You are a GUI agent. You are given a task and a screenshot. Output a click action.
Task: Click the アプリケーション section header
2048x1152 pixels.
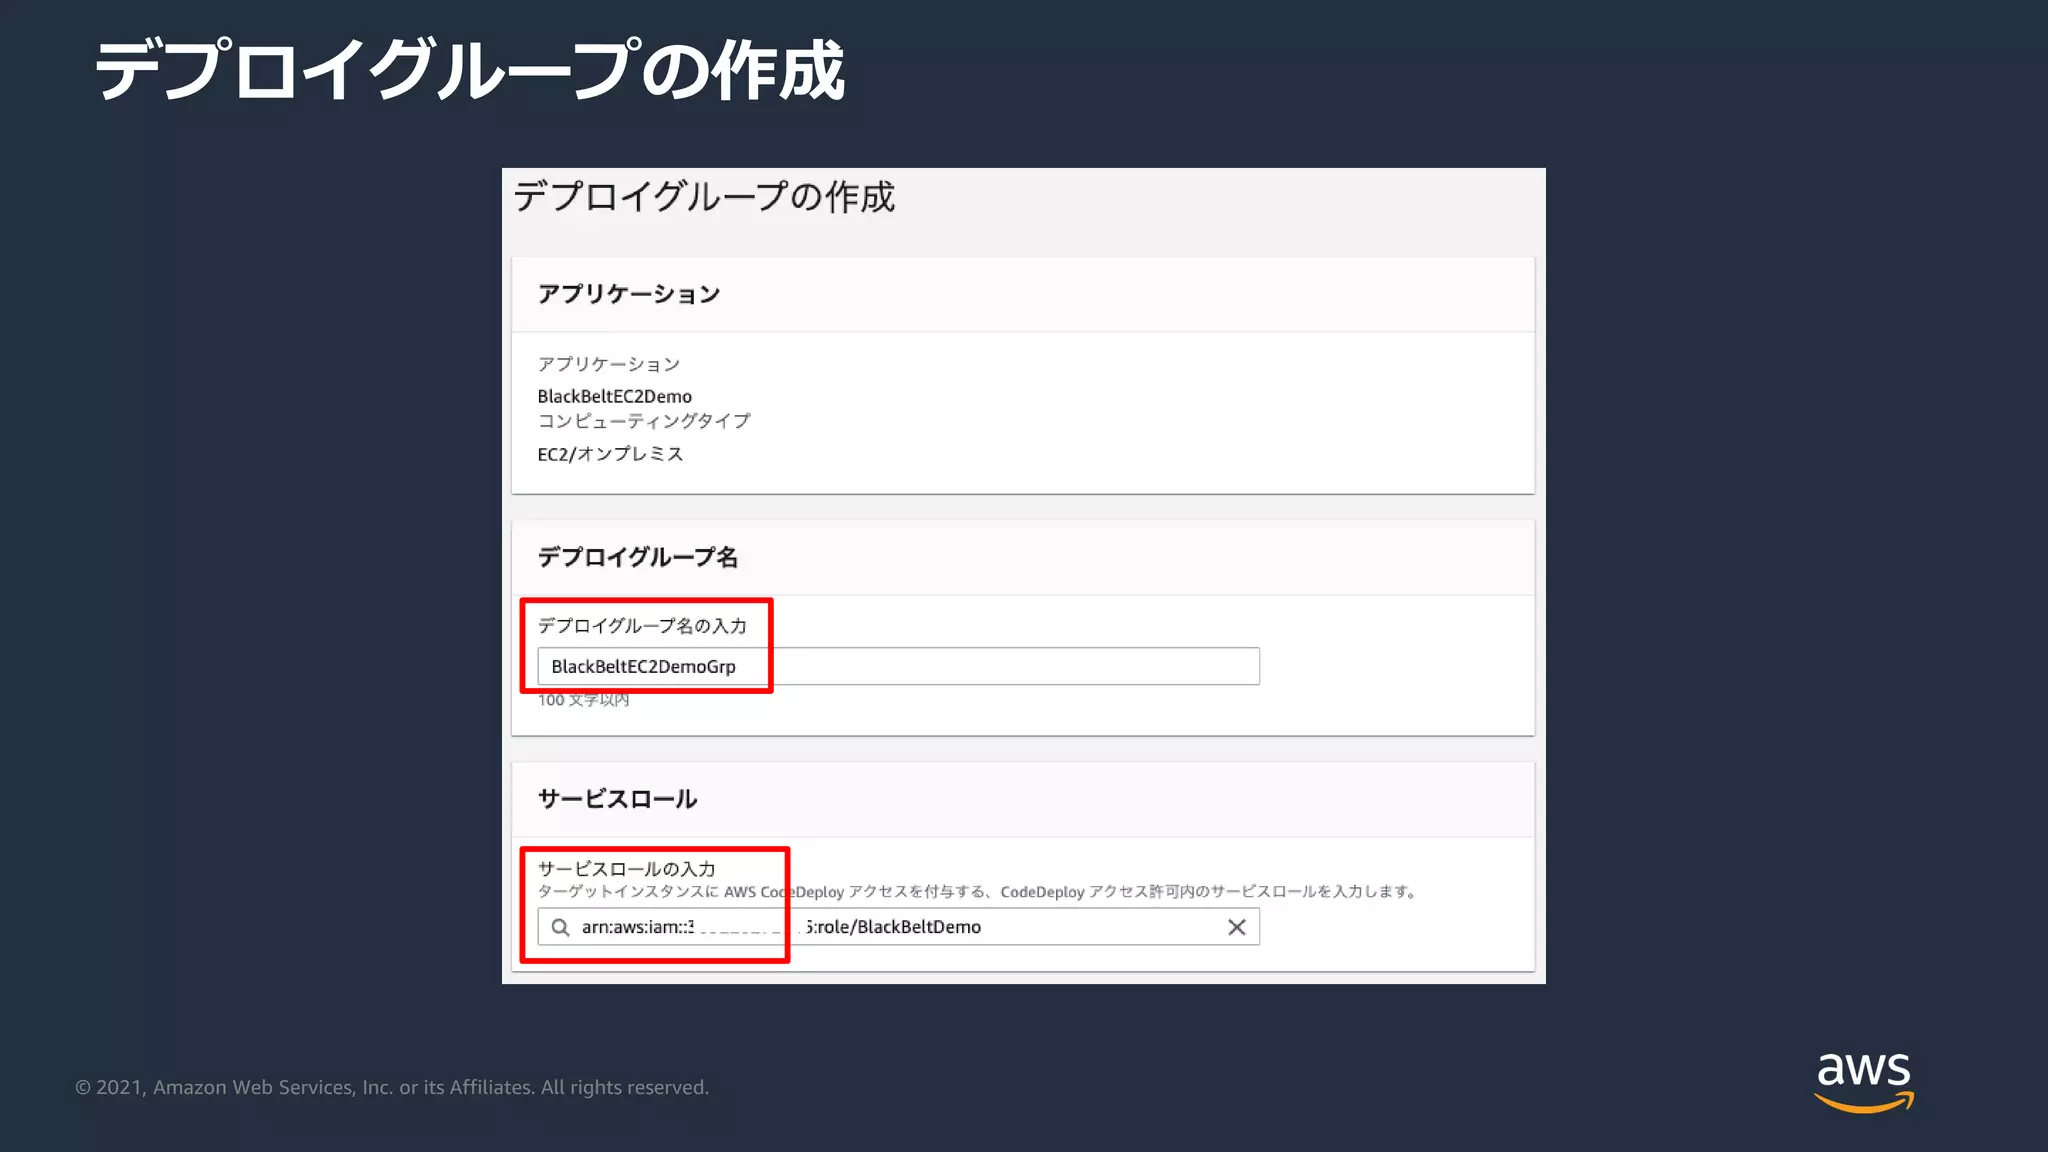629,294
